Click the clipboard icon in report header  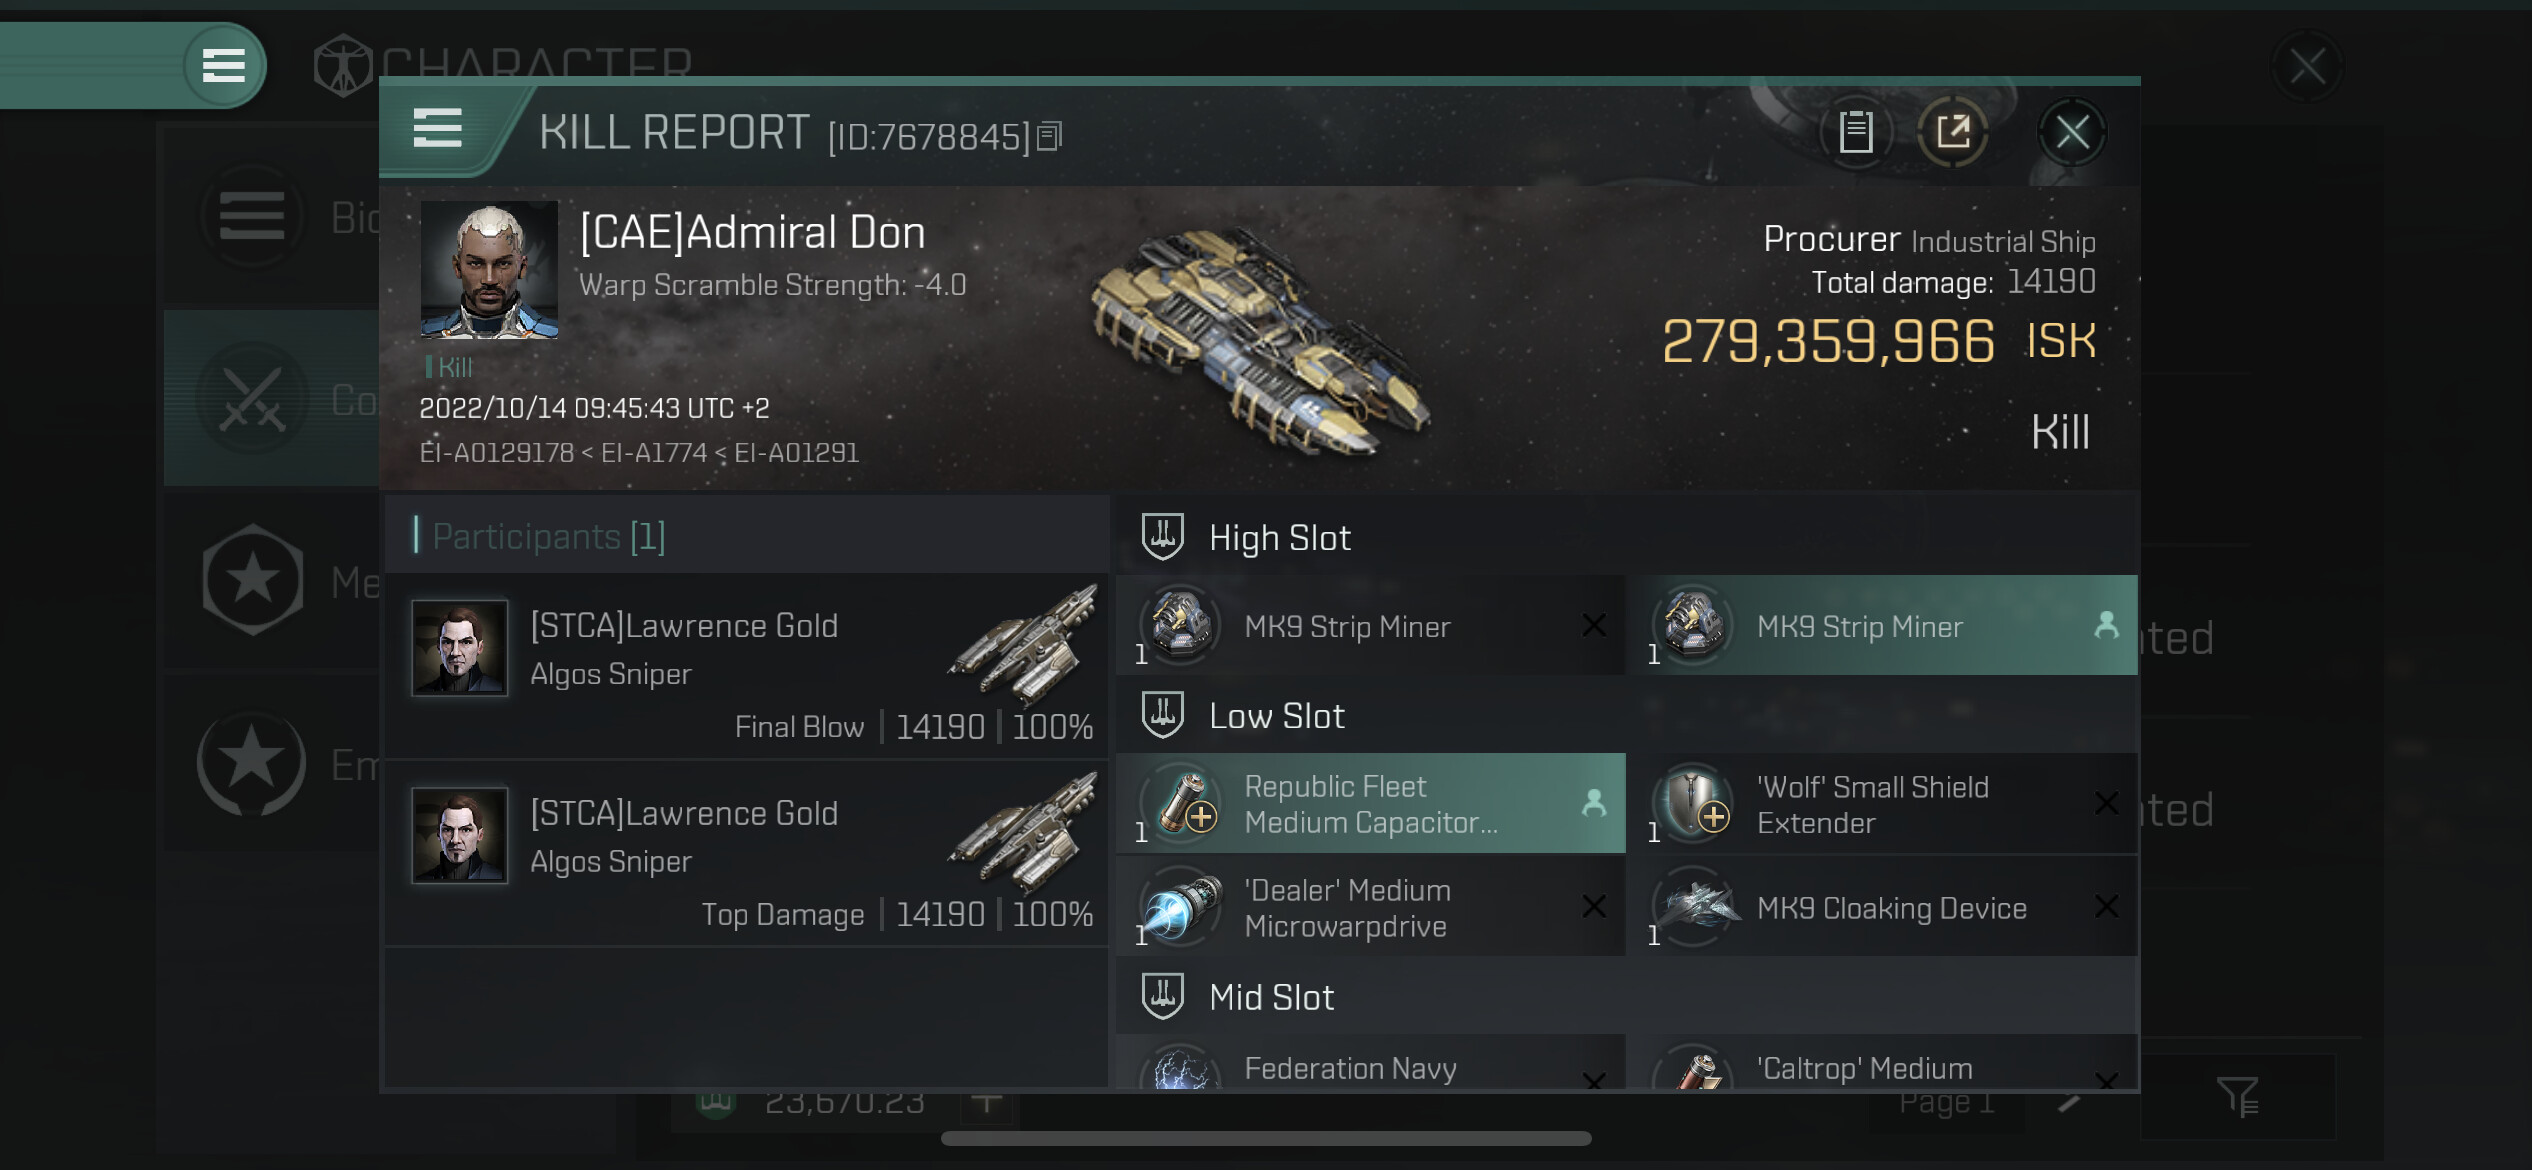(1855, 132)
